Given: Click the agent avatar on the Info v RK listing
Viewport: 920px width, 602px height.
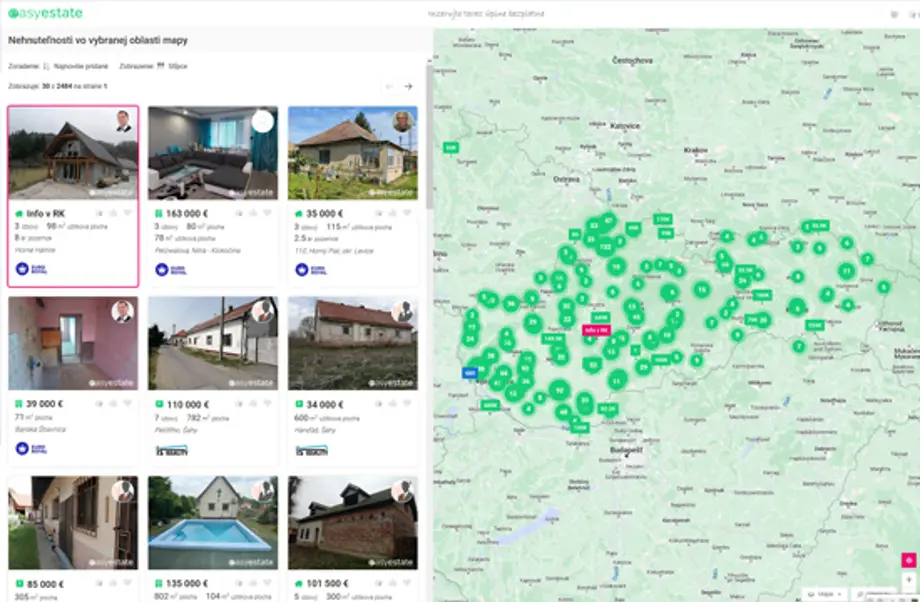Looking at the screenshot, I should [x=123, y=121].
